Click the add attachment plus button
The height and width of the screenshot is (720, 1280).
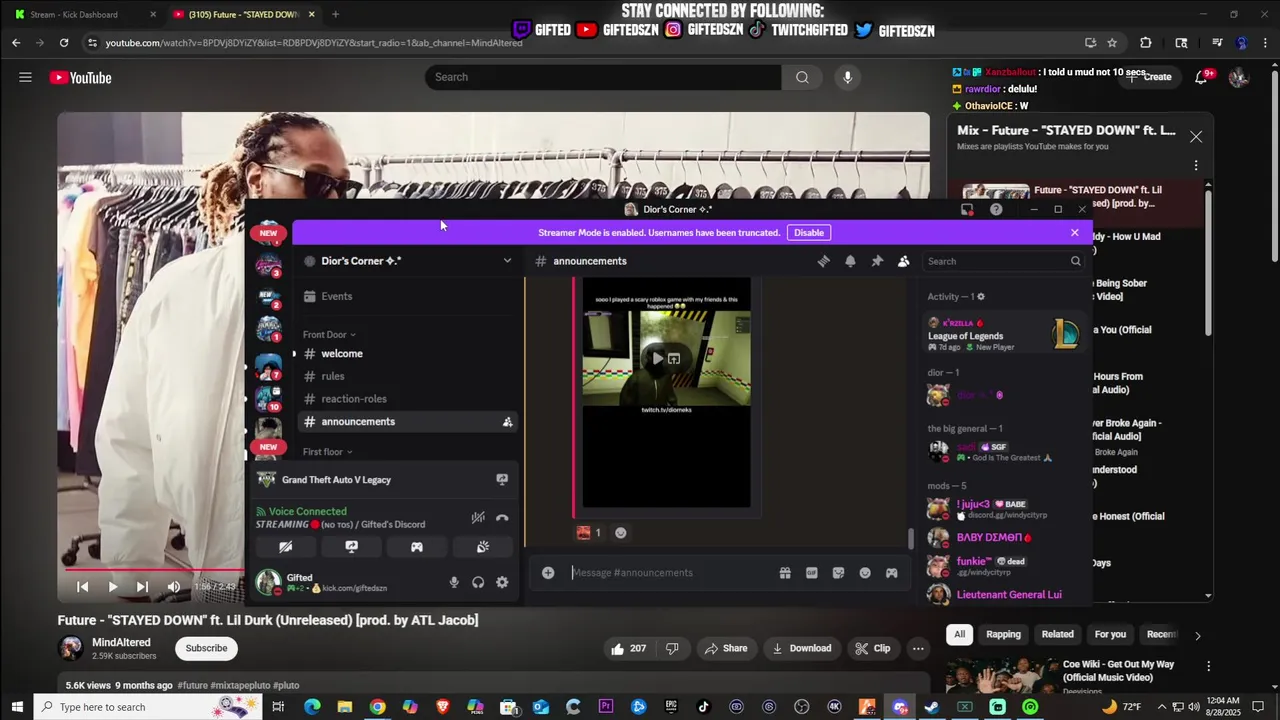tap(548, 573)
